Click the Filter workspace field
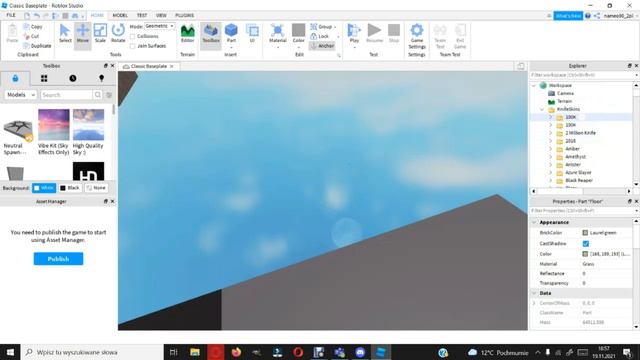The height and width of the screenshot is (360, 640). 582,75
